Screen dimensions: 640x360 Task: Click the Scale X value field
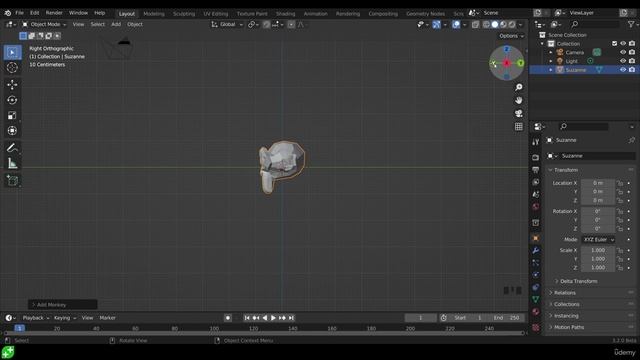pos(598,250)
